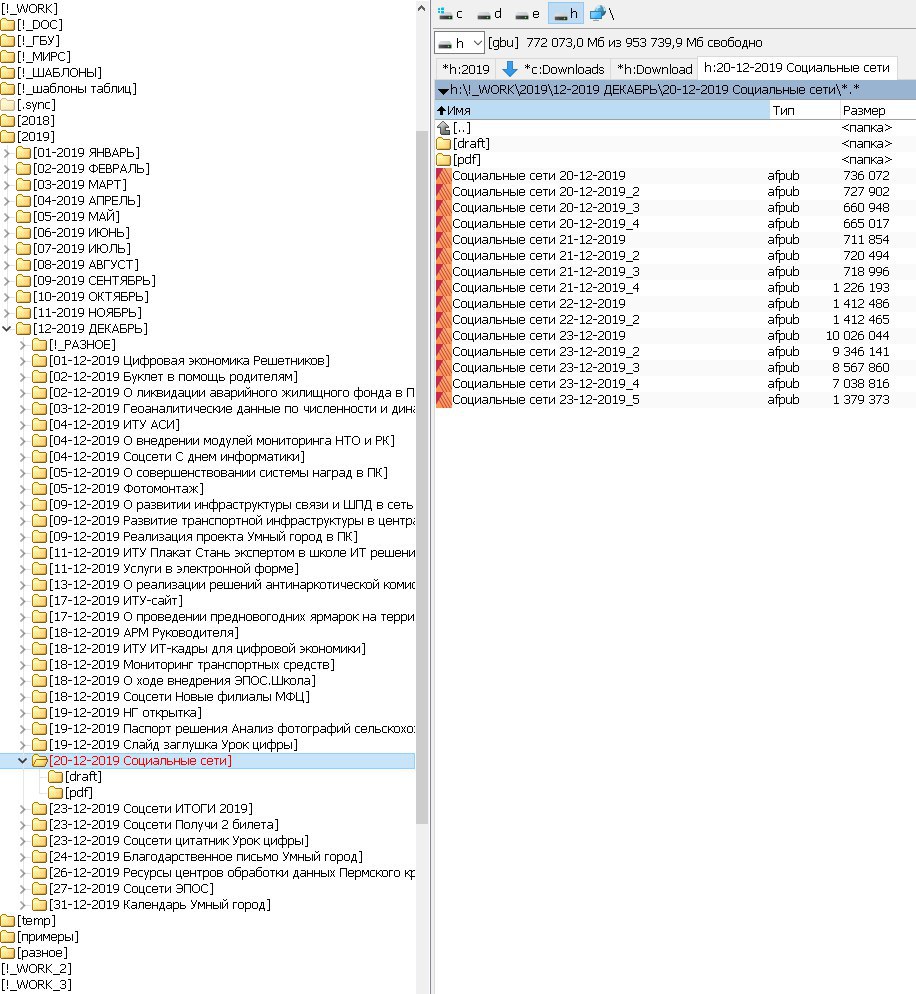Switch to the *h:Download tab
Image resolution: width=916 pixels, height=994 pixels.
tap(654, 69)
